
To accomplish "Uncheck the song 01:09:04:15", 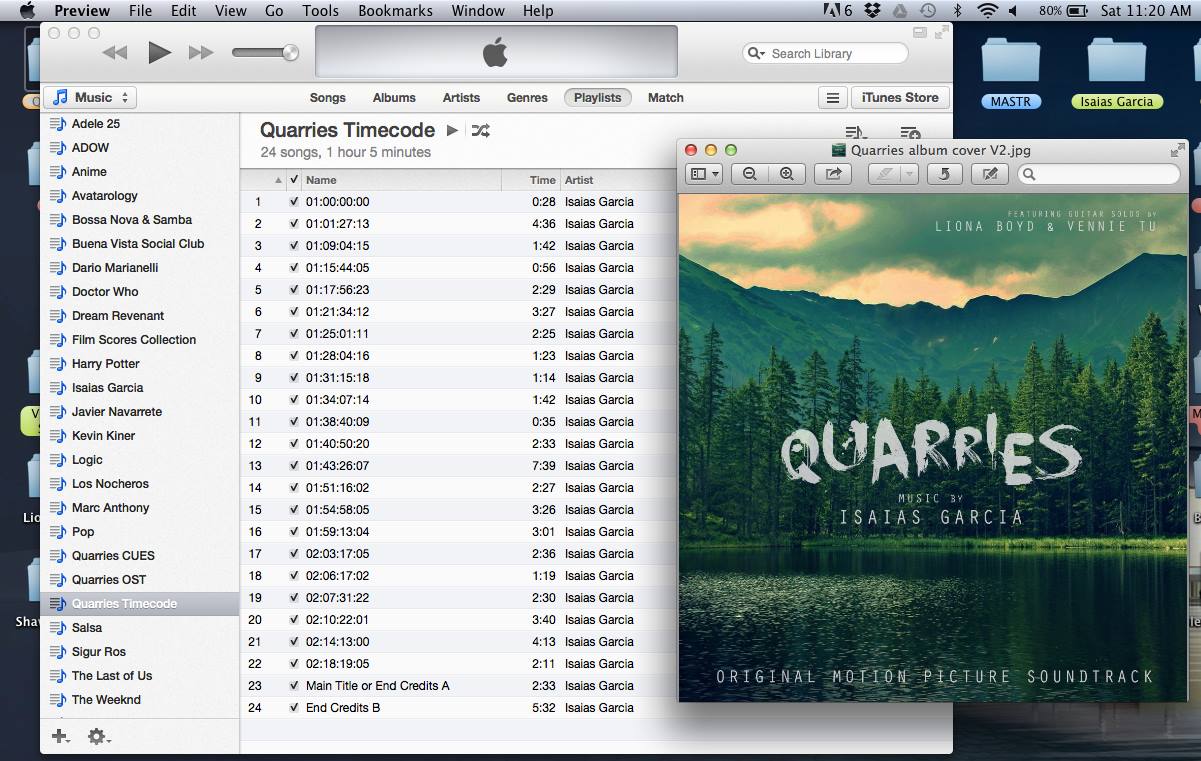I will [294, 246].
